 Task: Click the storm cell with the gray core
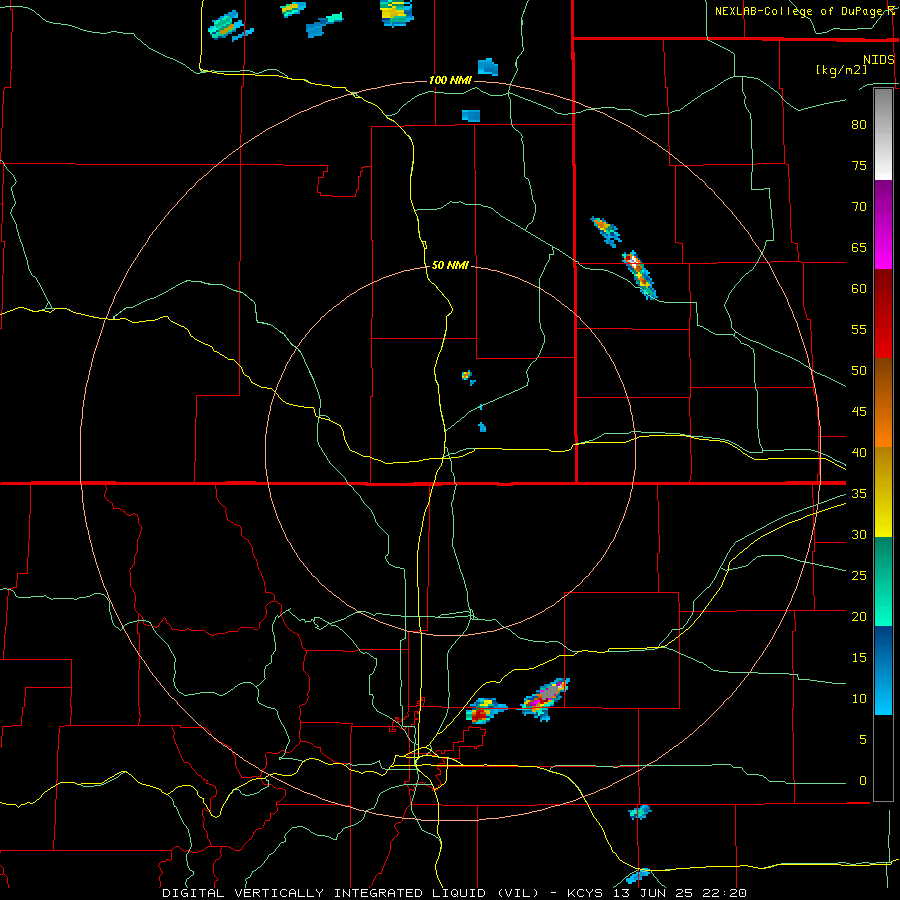click(x=545, y=698)
